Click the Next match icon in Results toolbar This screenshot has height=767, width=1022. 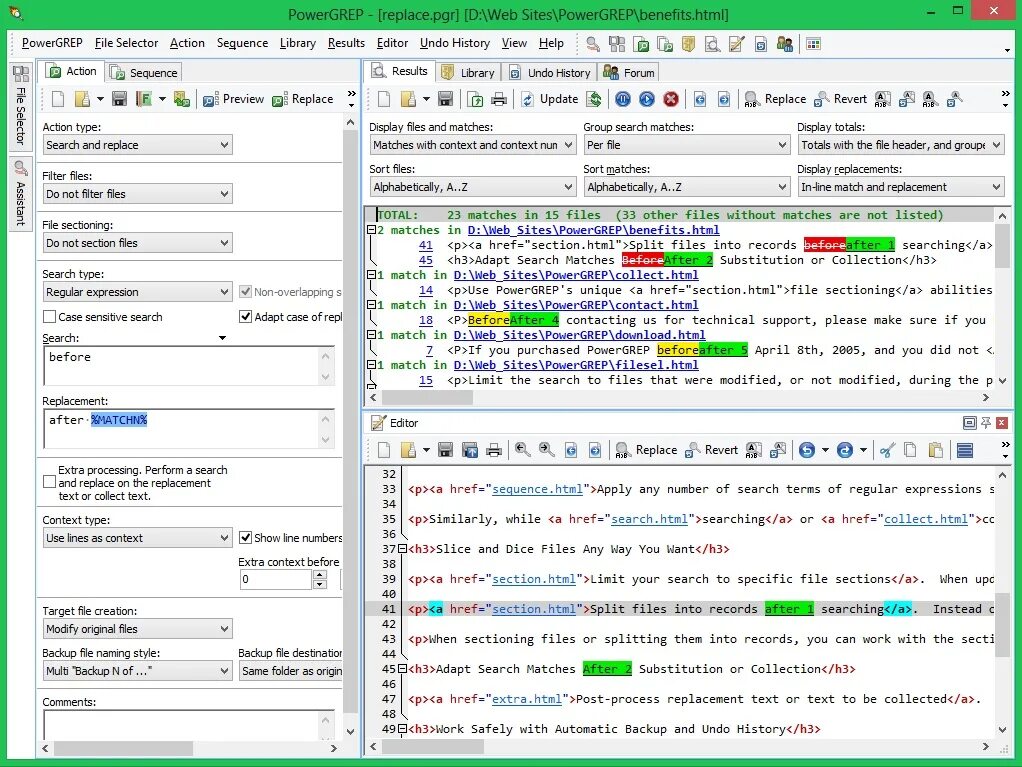click(723, 99)
